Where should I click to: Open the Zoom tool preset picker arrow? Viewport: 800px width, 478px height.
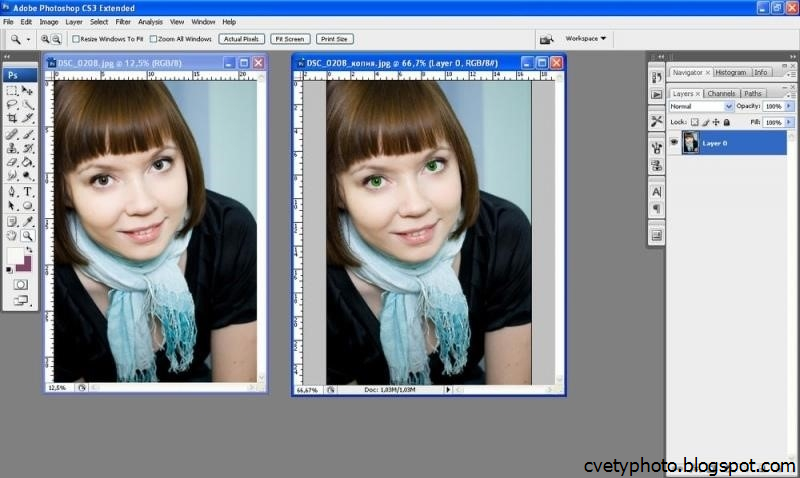29,39
